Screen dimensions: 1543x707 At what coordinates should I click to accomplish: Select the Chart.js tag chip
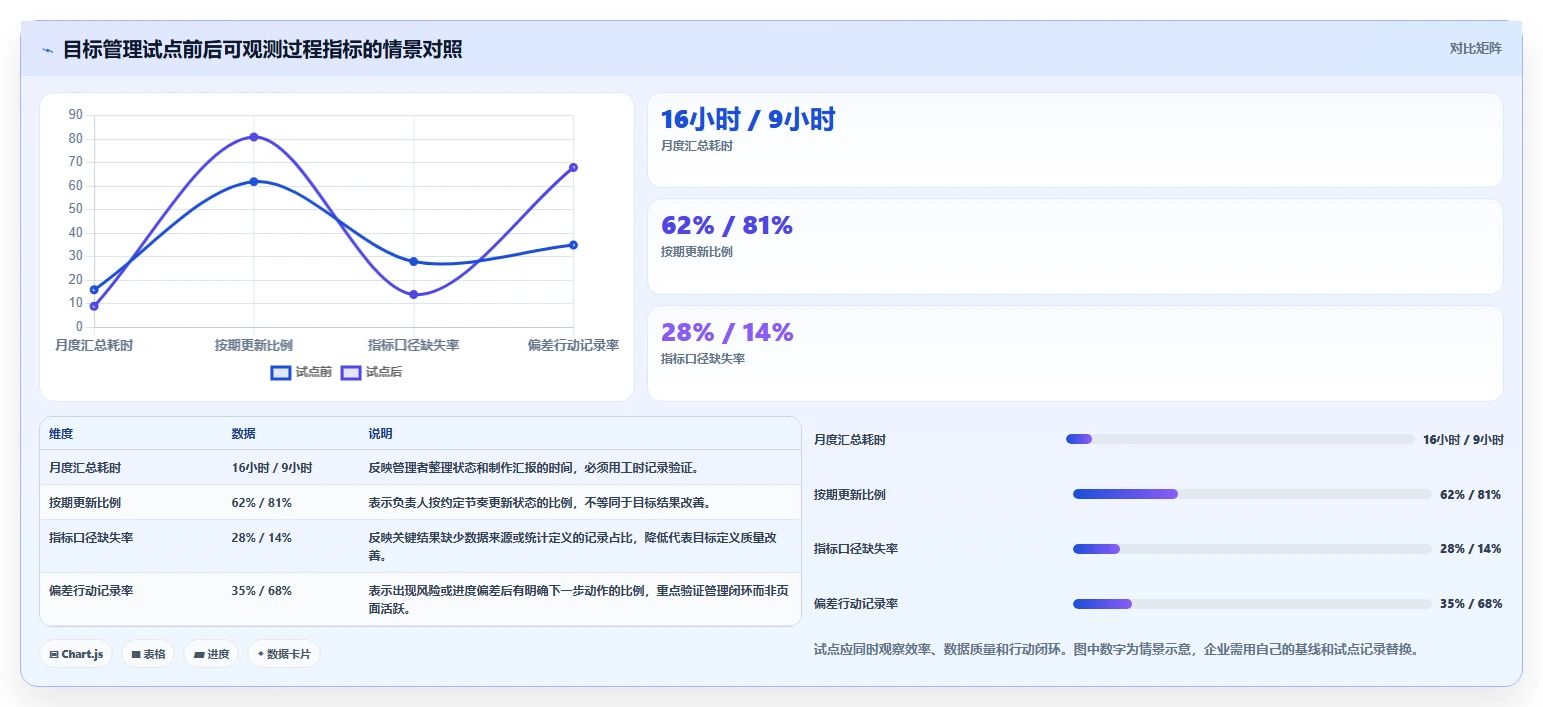pos(77,654)
